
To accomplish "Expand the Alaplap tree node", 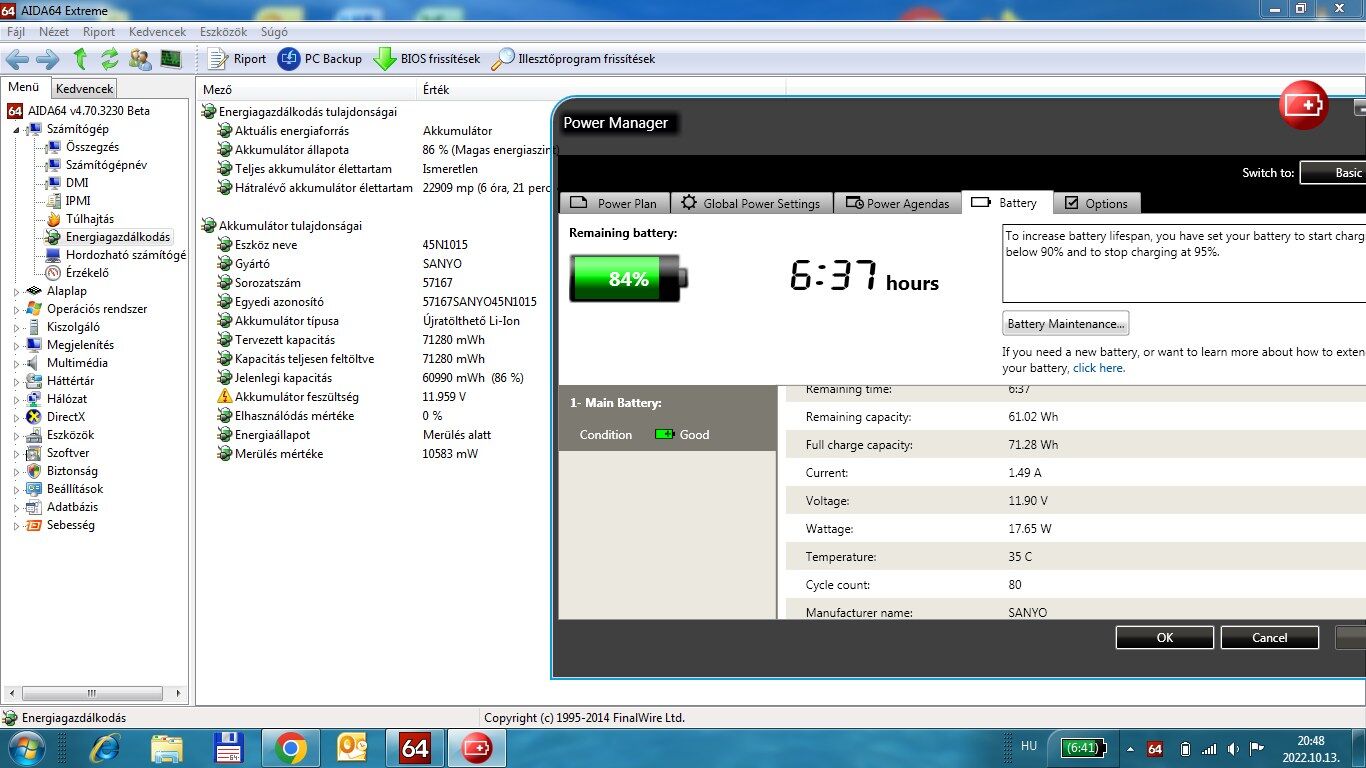I will tap(16, 291).
